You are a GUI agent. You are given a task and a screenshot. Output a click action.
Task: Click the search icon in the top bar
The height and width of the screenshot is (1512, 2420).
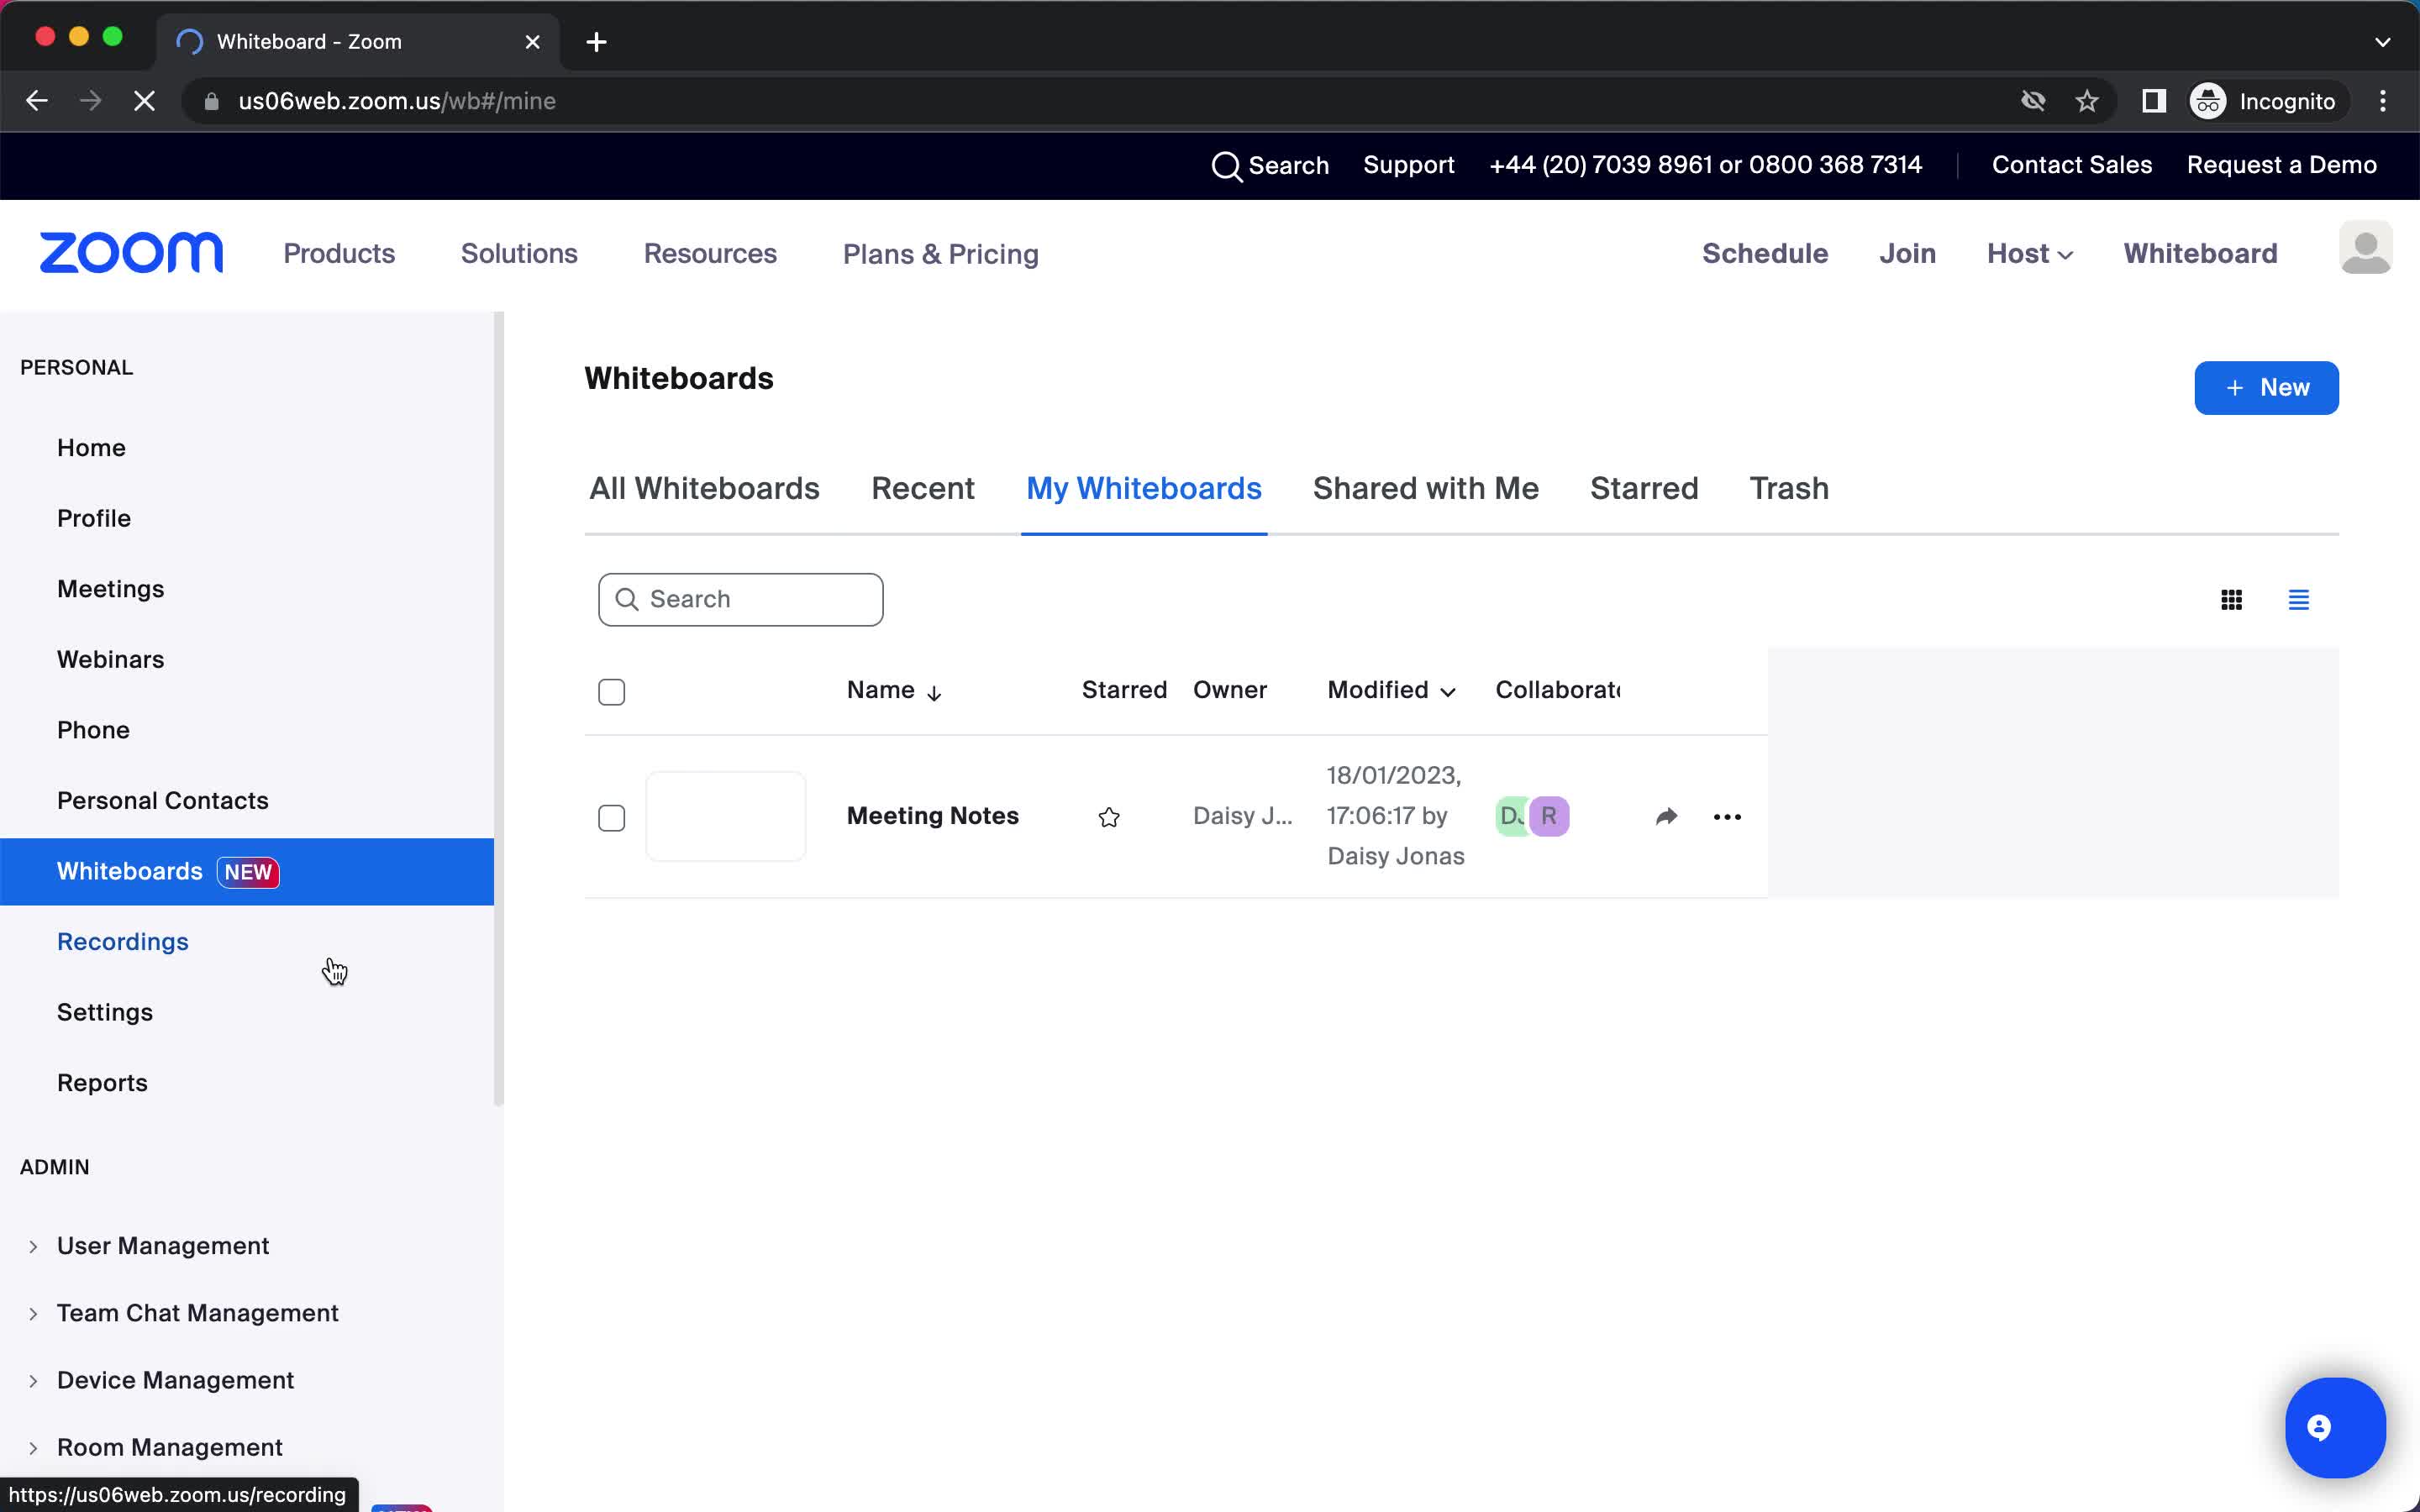1225,165
